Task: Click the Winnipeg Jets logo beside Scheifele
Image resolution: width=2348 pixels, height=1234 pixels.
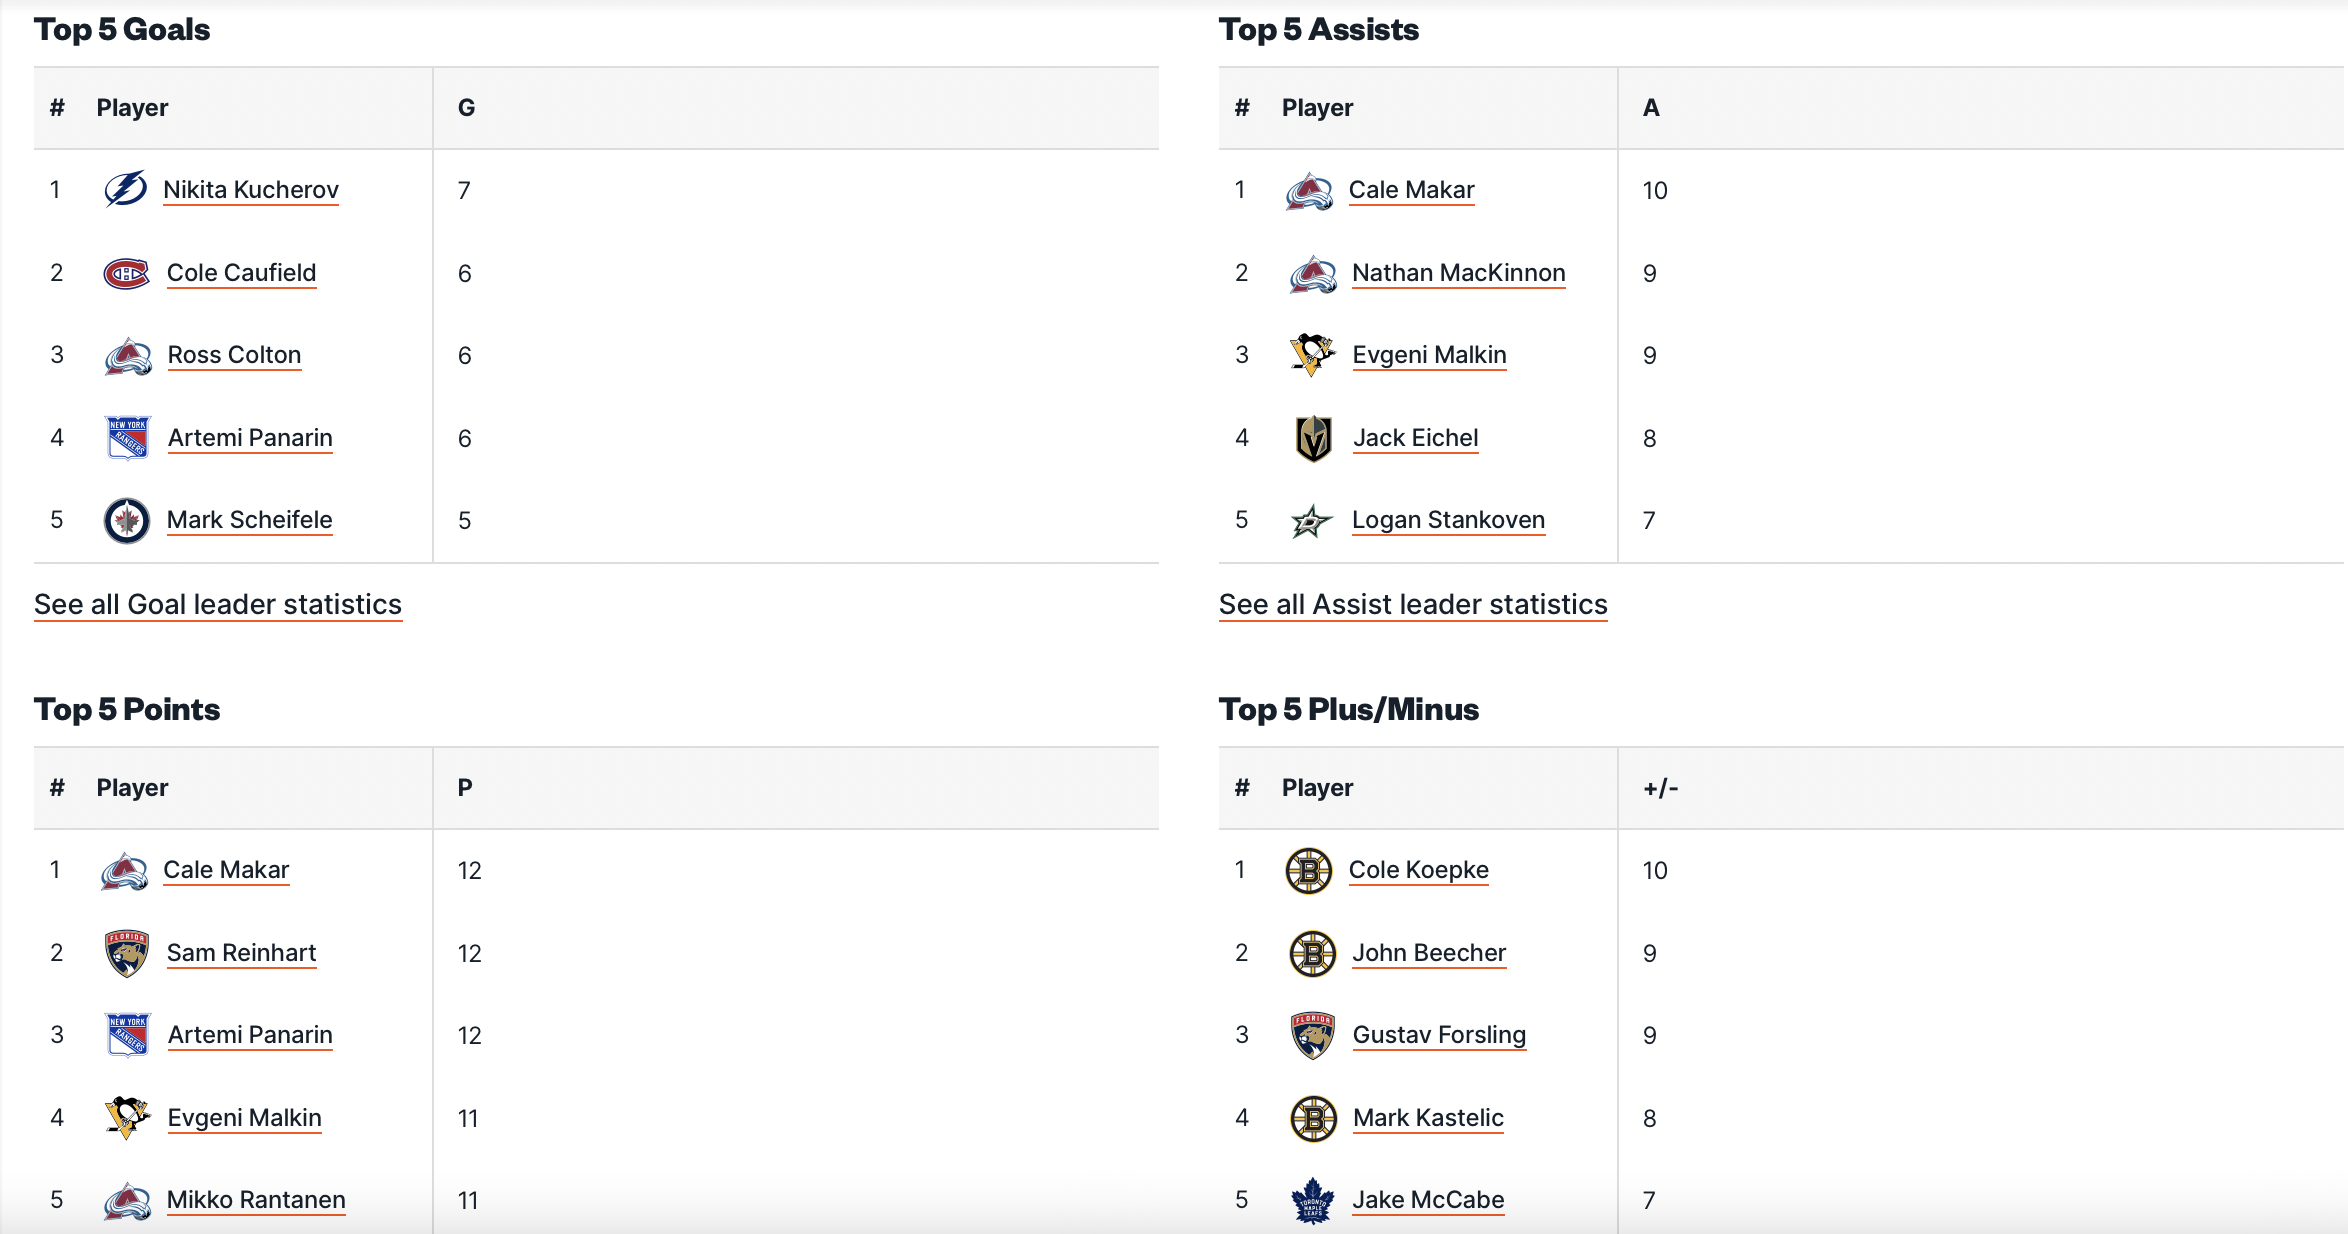Action: (x=127, y=520)
